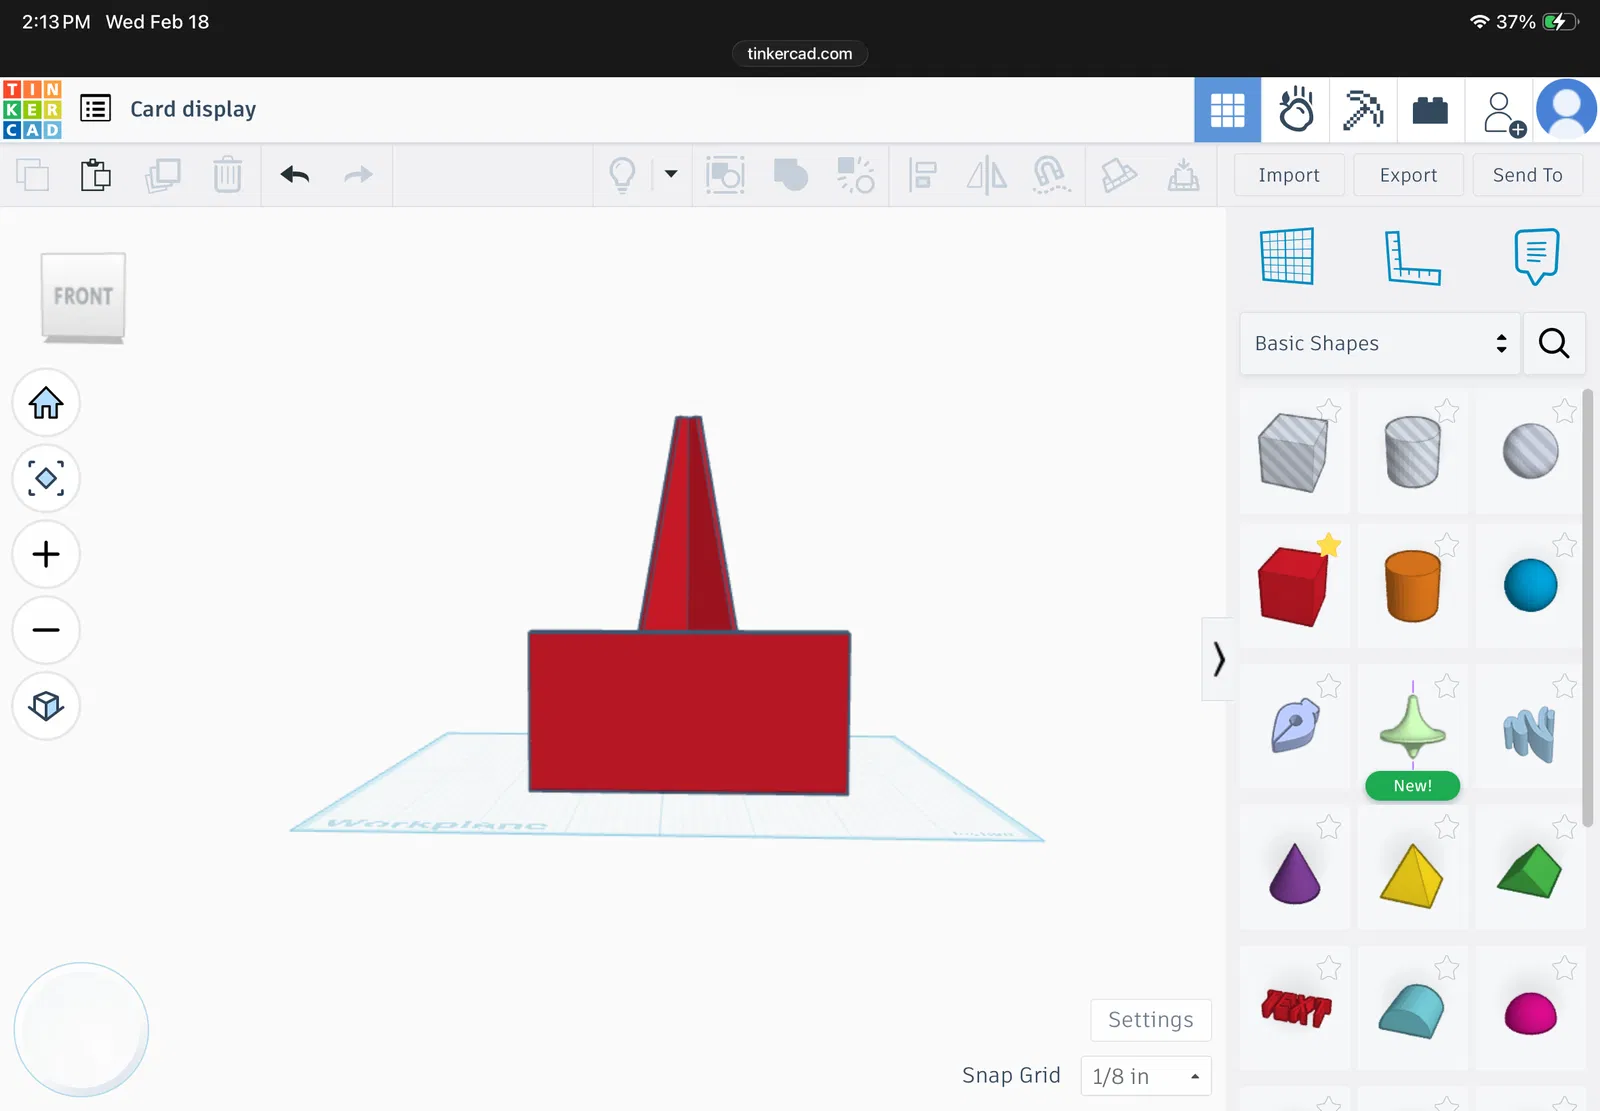Screen dimensions: 1600x1111
Task: Open Snap Grid 1/8 in dropdown
Action: pyautogui.click(x=1146, y=1076)
